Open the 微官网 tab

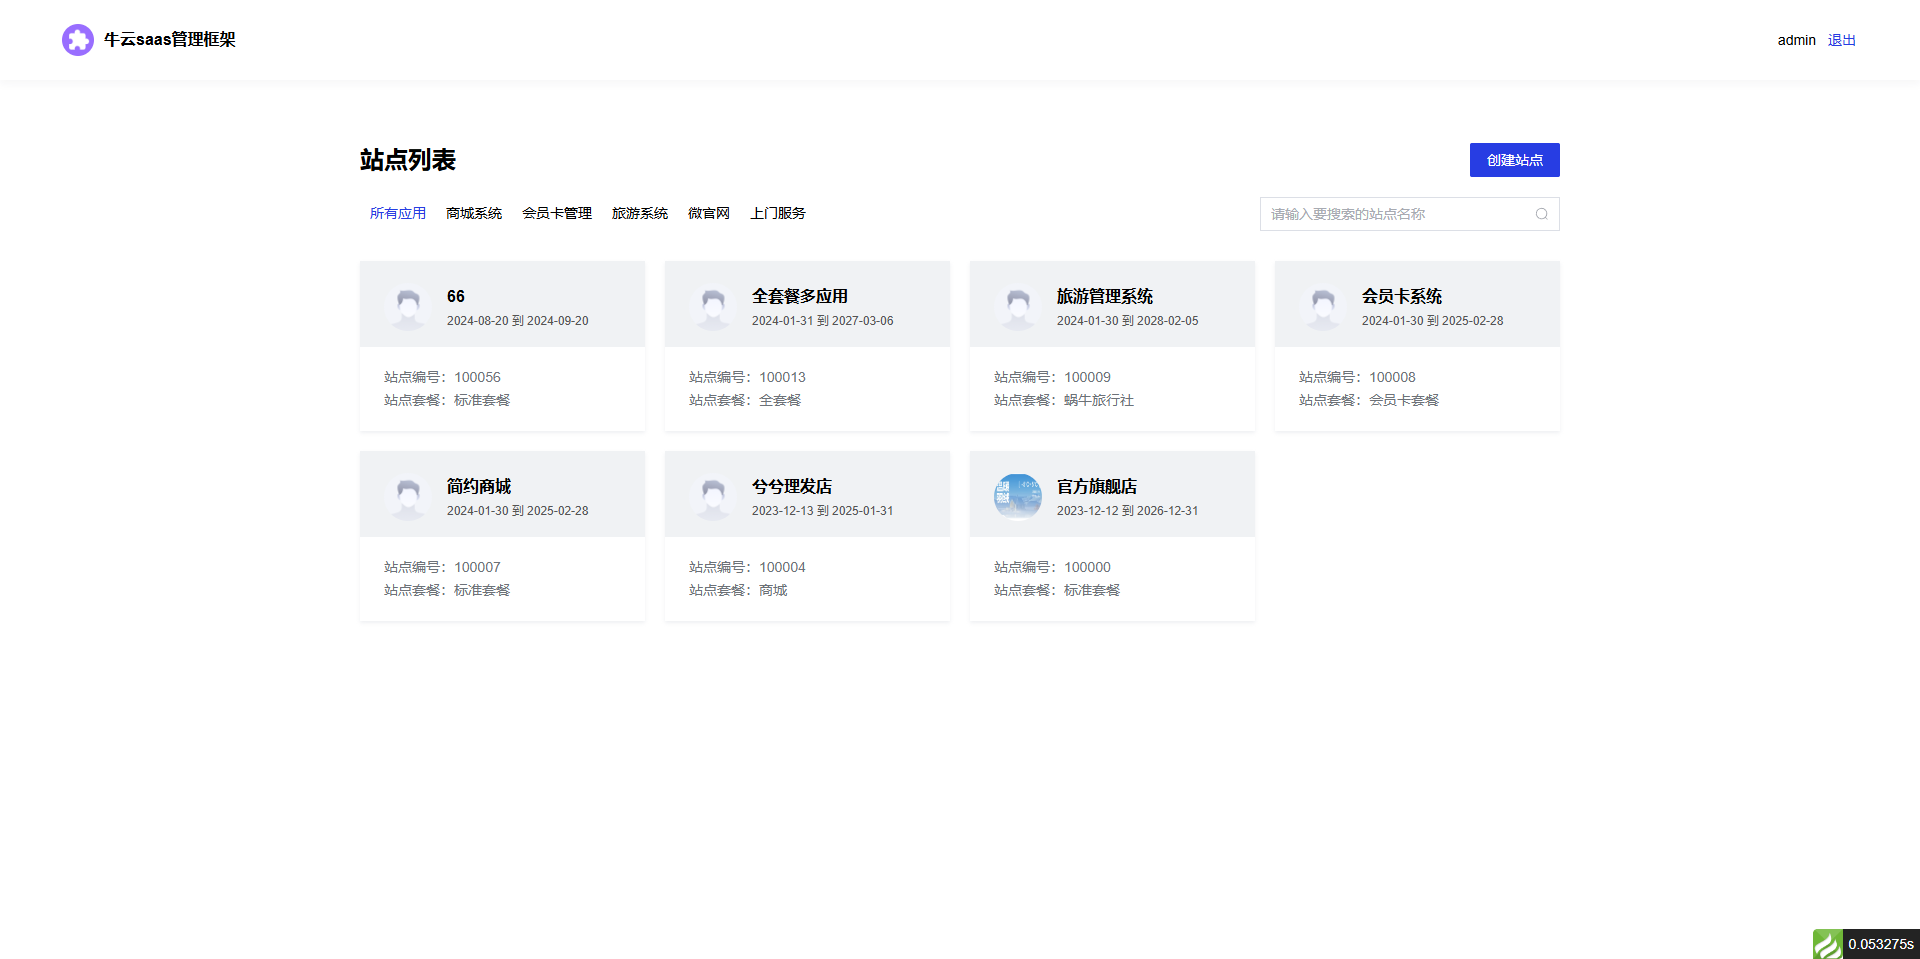click(x=709, y=213)
